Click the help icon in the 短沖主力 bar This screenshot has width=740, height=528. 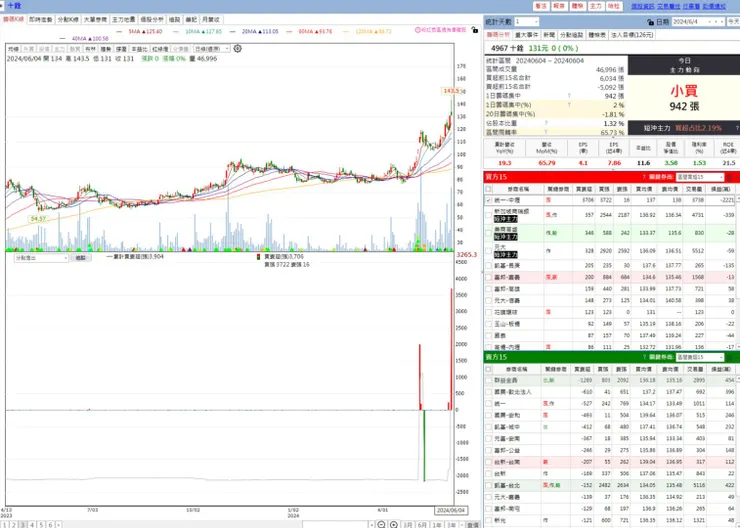(737, 128)
